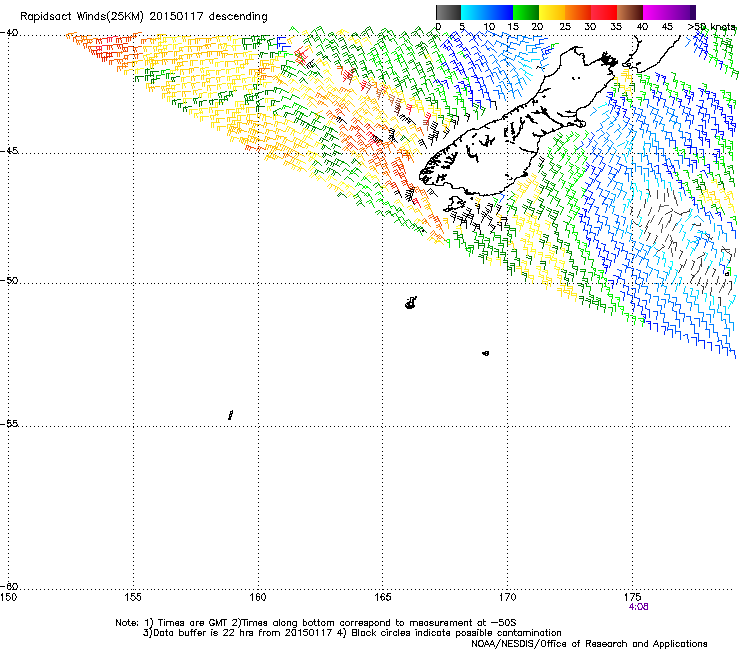The image size is (740, 650).
Task: Click the yellow 20-25 knots legend swatch
Action: point(552,12)
